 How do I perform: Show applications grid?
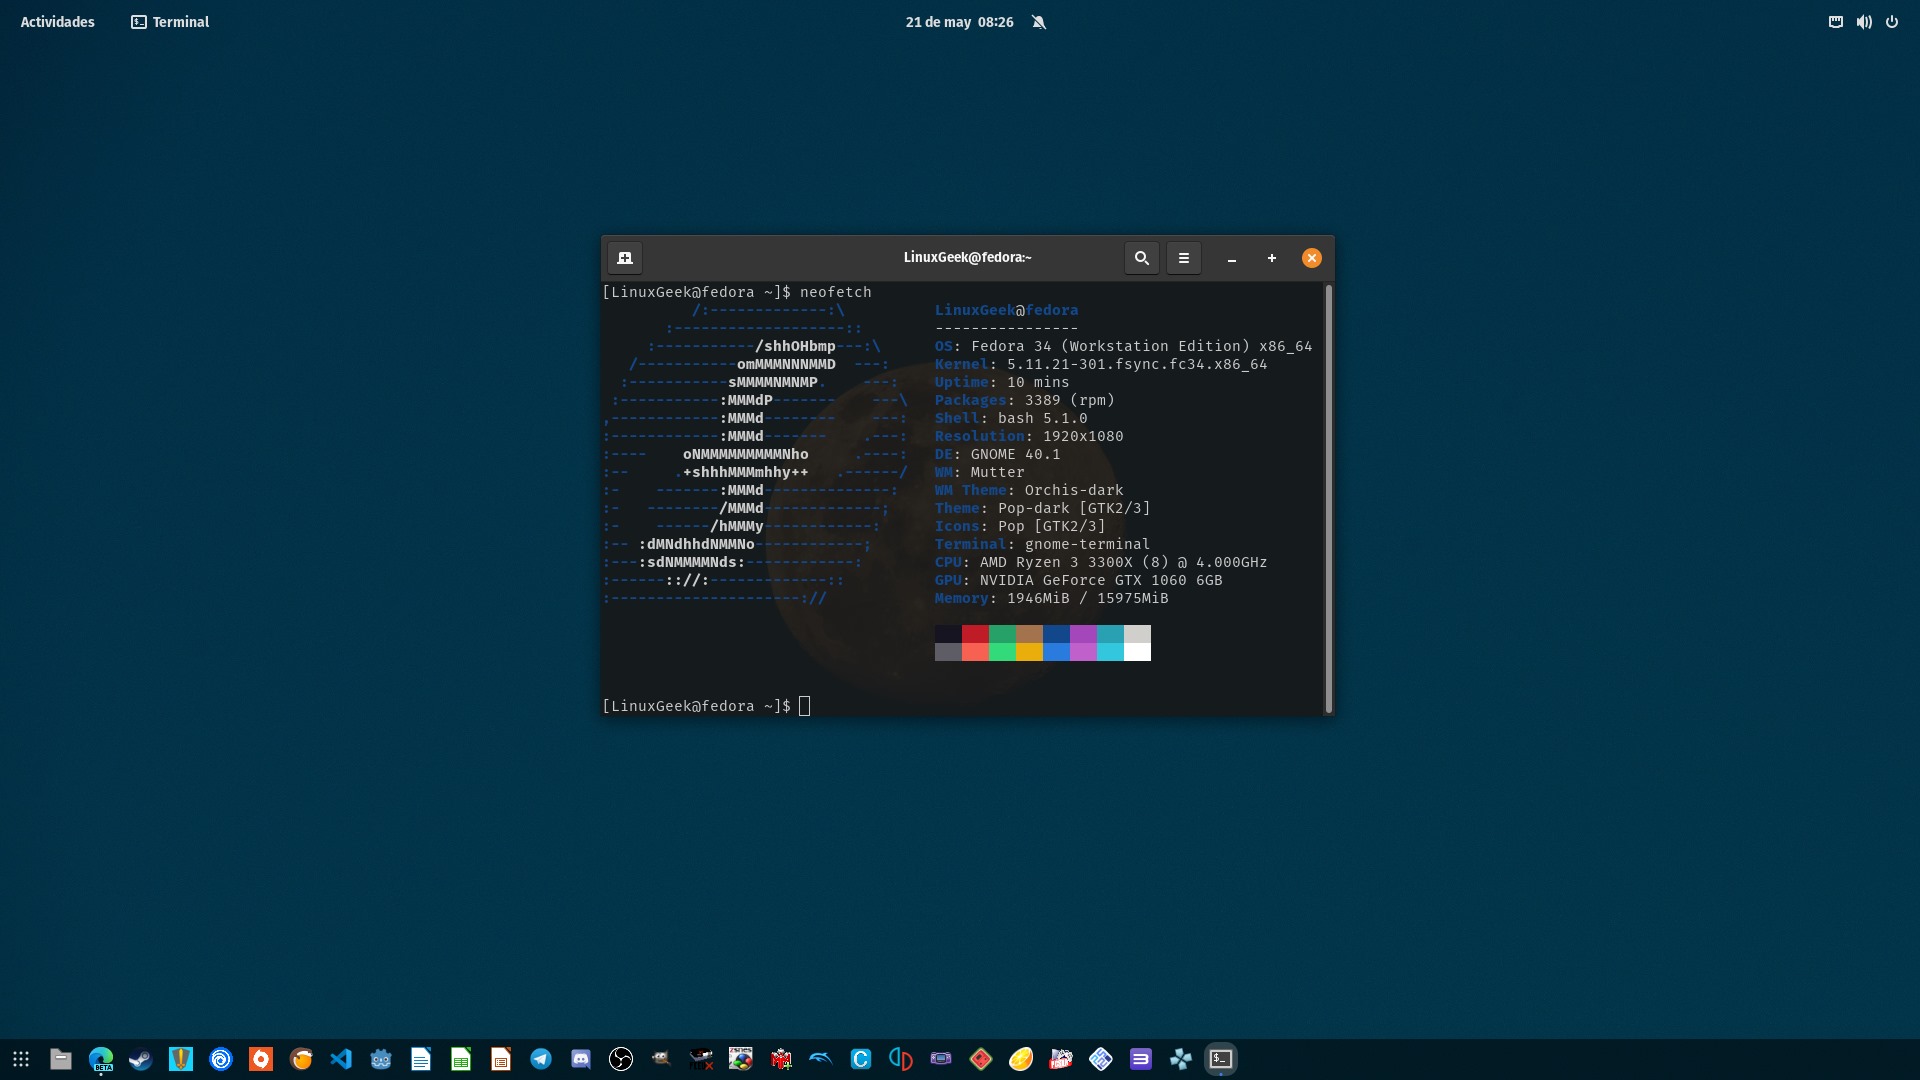click(x=21, y=1059)
